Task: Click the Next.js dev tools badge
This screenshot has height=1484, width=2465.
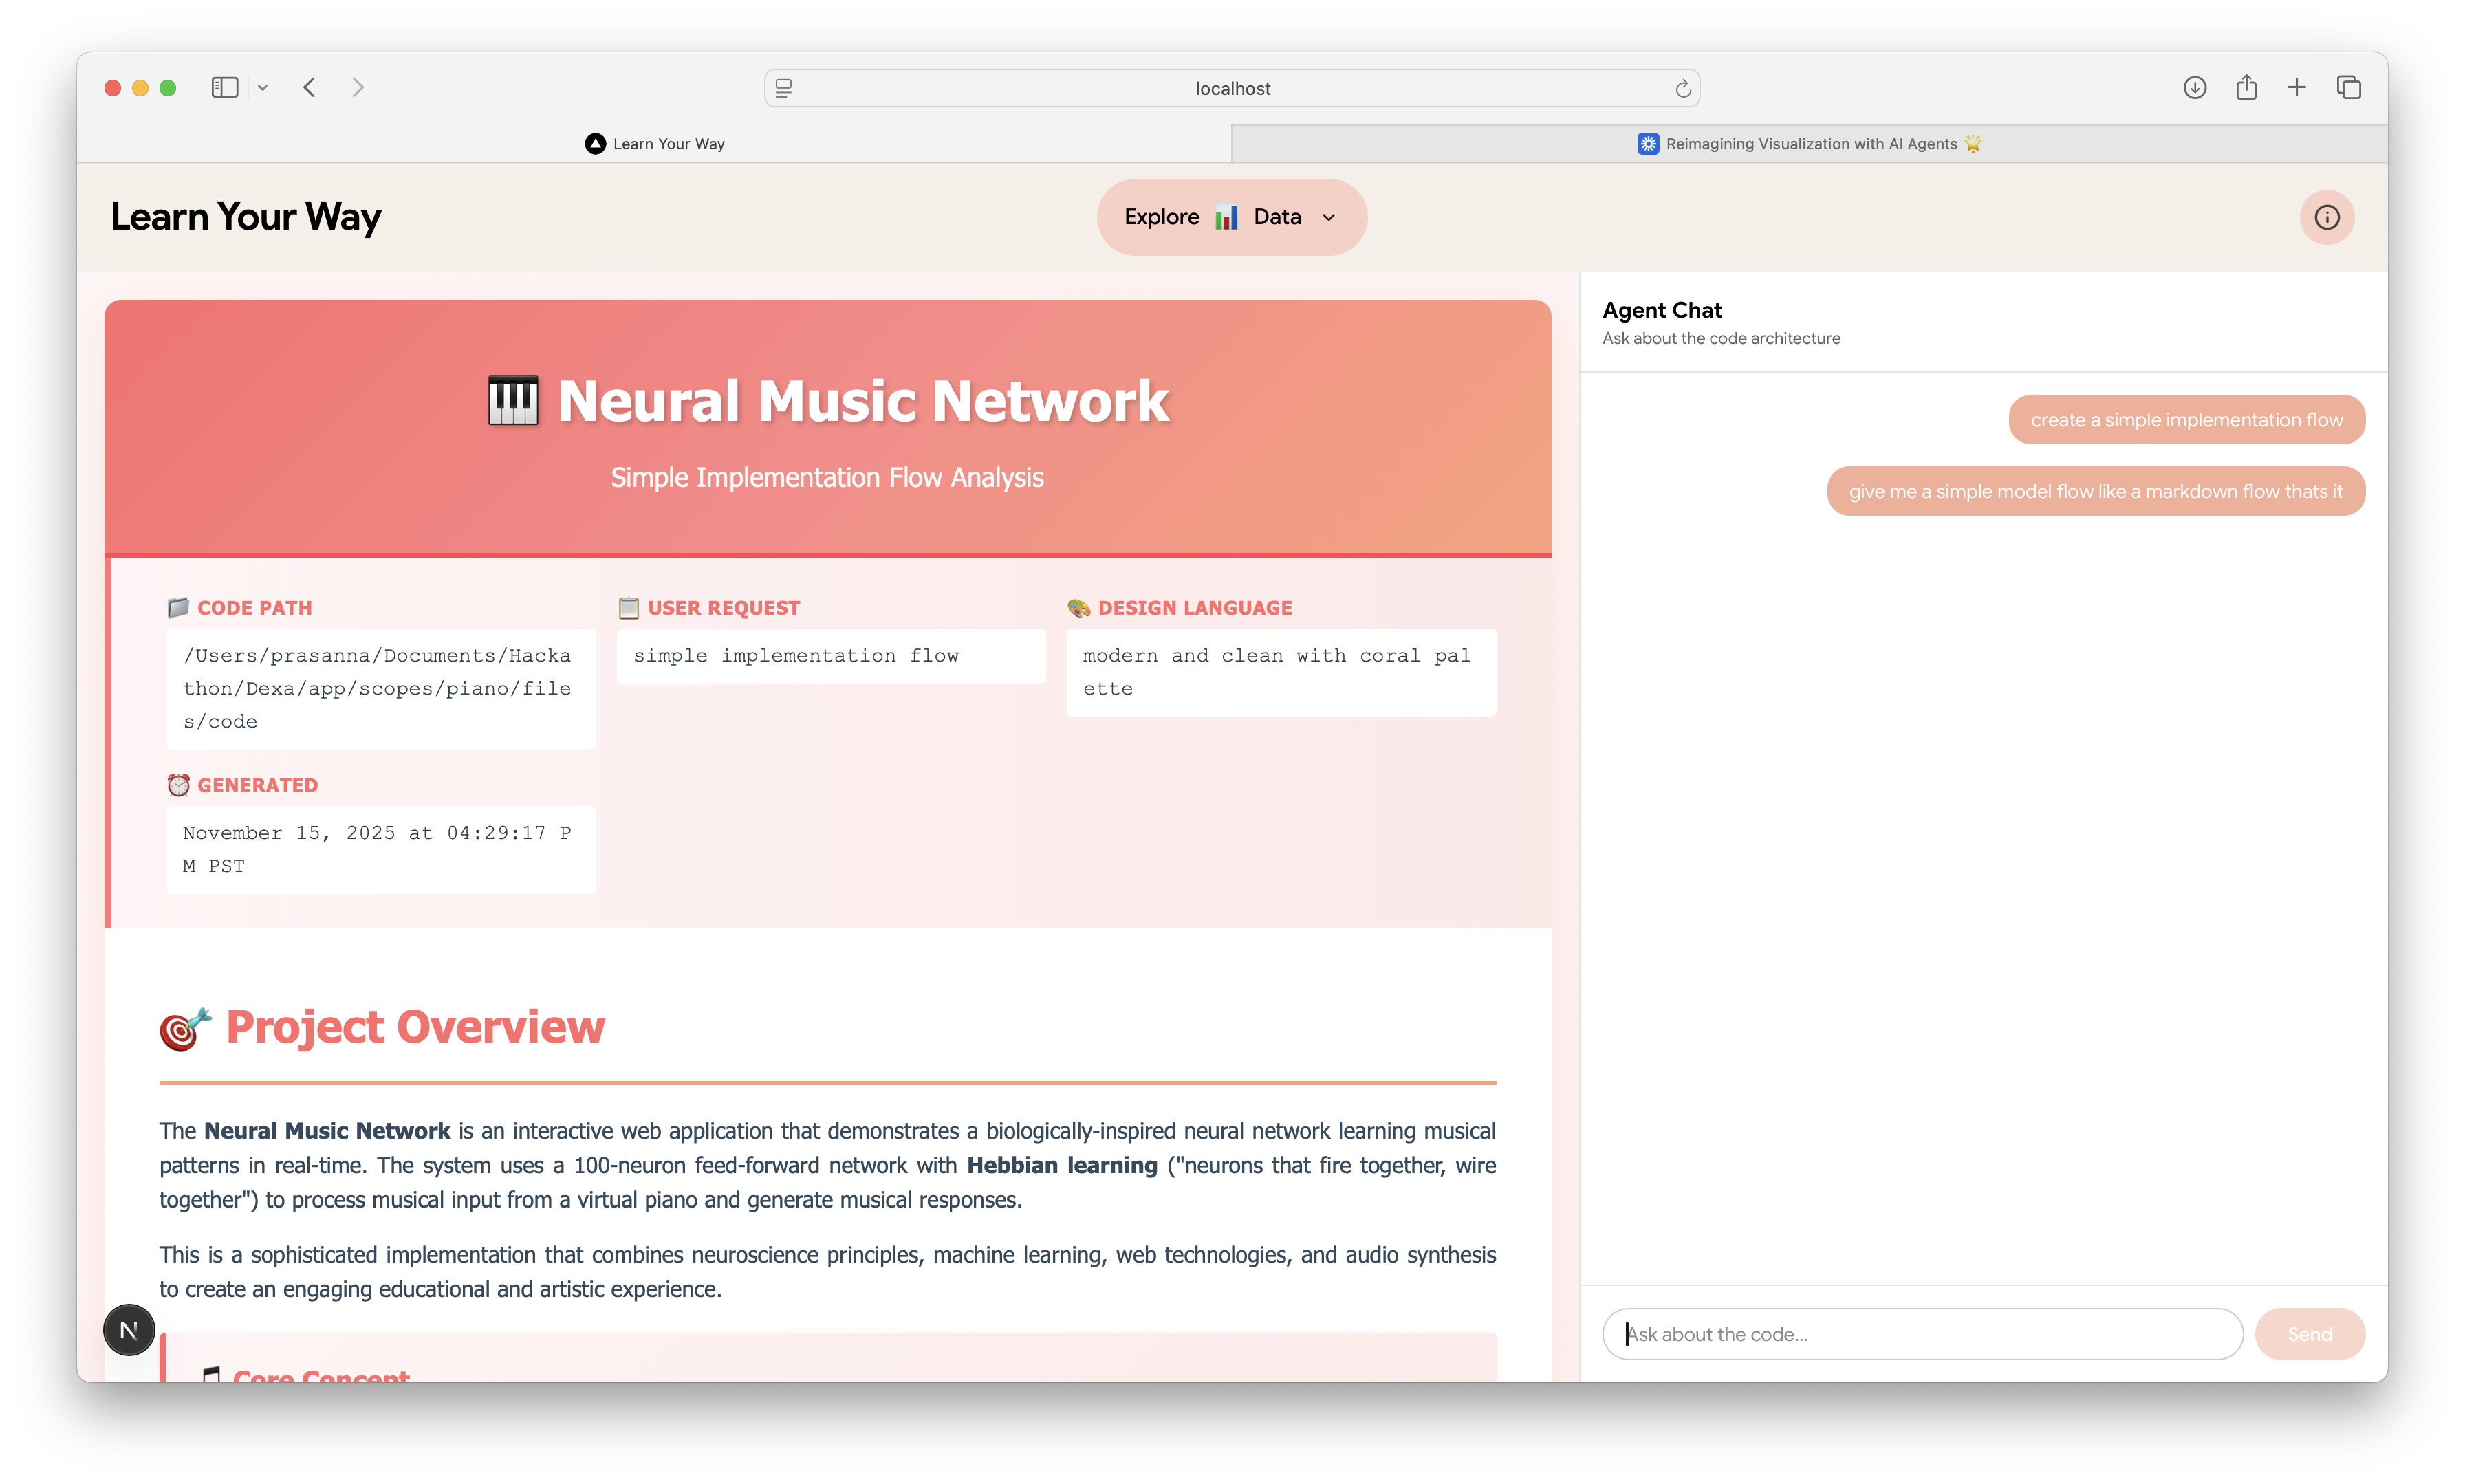Action: [x=129, y=1330]
